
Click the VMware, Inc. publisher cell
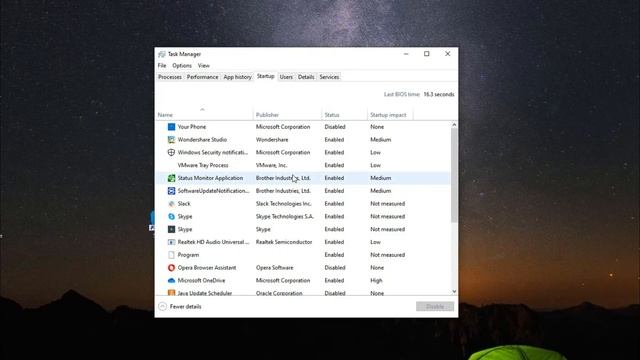coord(271,165)
